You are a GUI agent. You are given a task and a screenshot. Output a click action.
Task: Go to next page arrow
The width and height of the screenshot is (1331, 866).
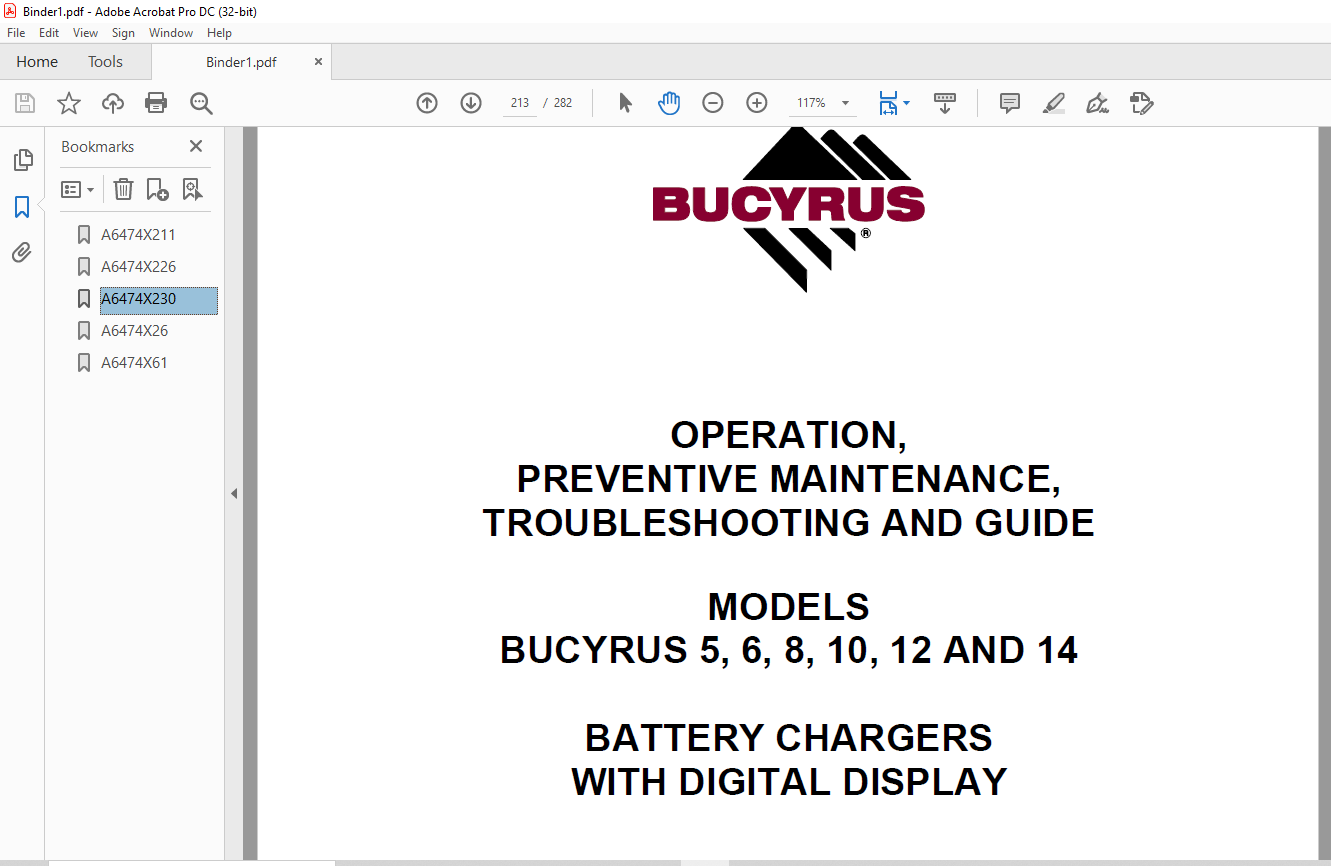click(x=471, y=103)
